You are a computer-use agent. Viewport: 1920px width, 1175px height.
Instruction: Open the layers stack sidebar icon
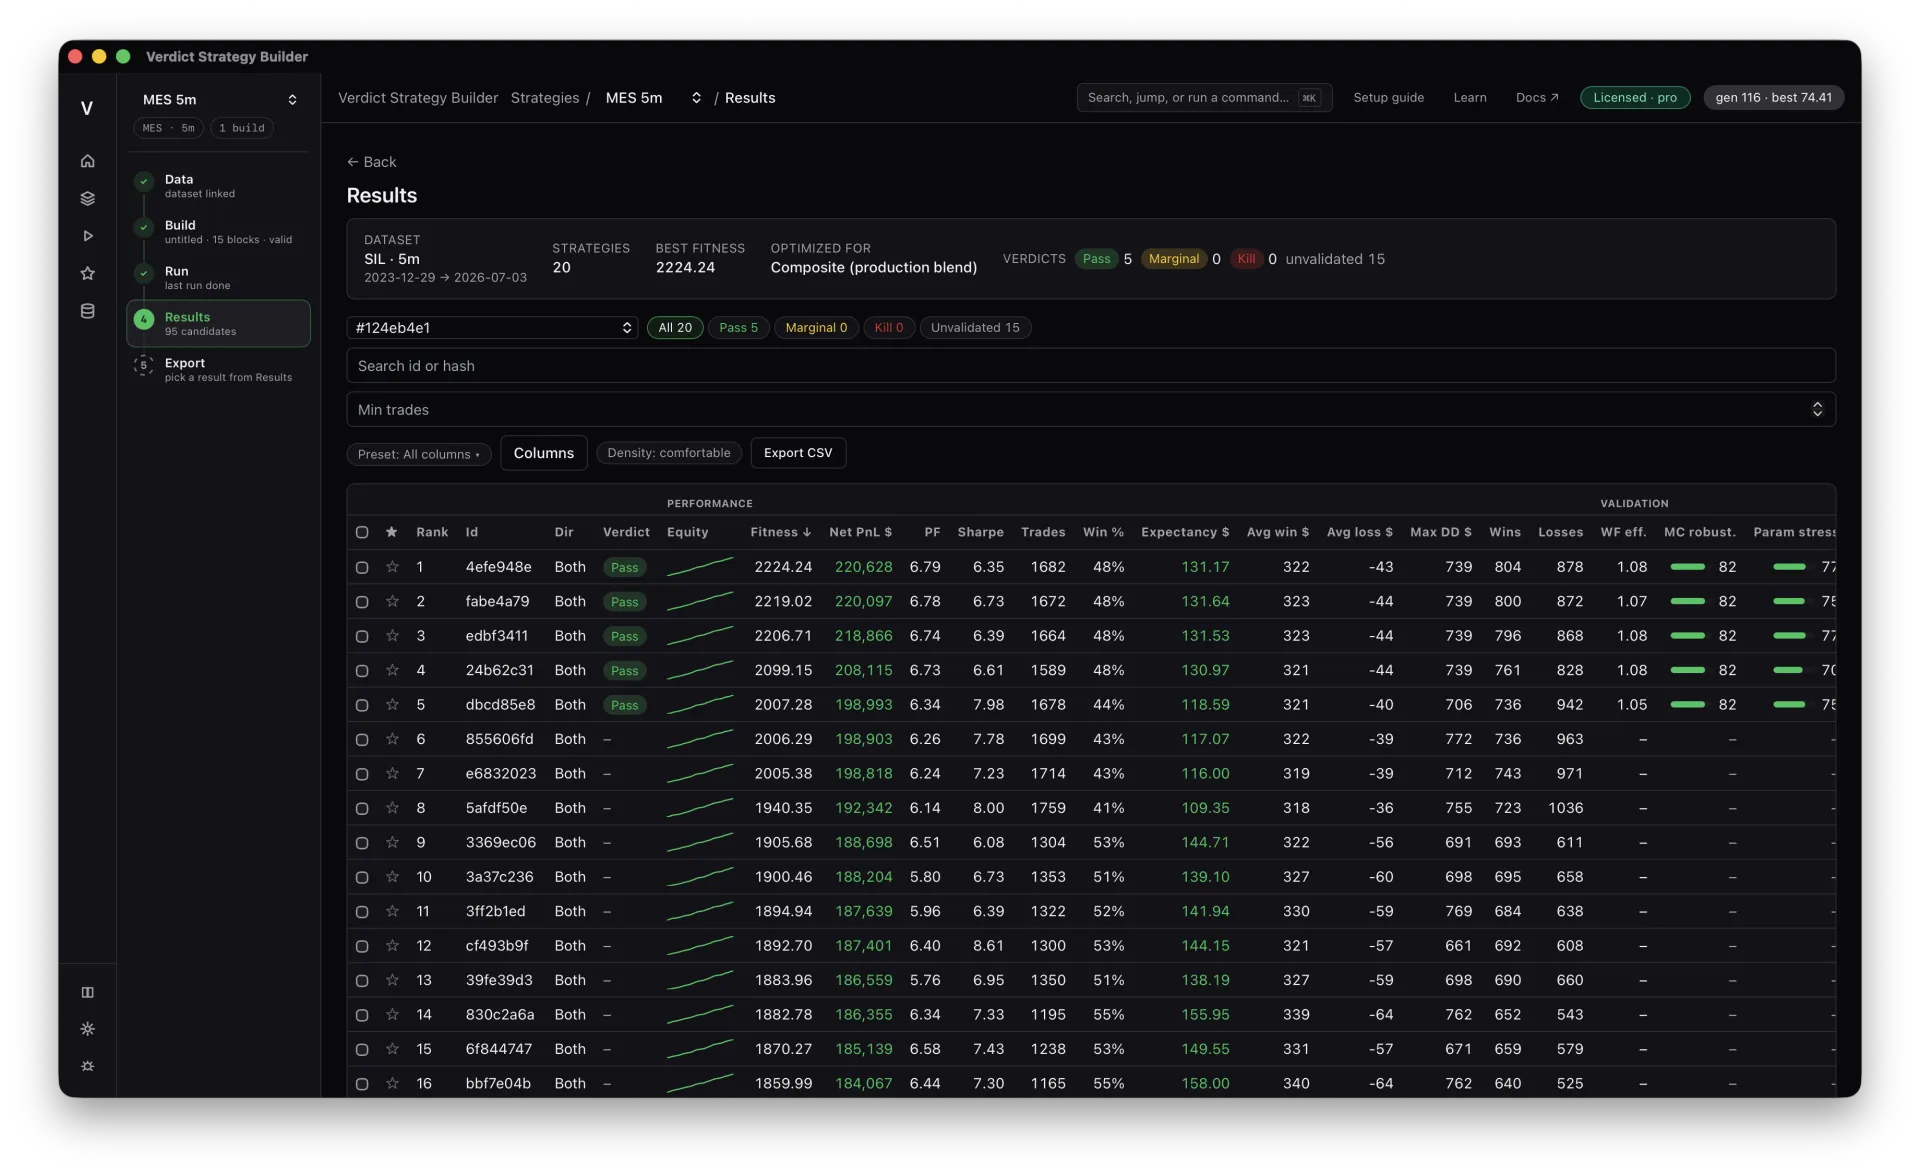(x=87, y=198)
